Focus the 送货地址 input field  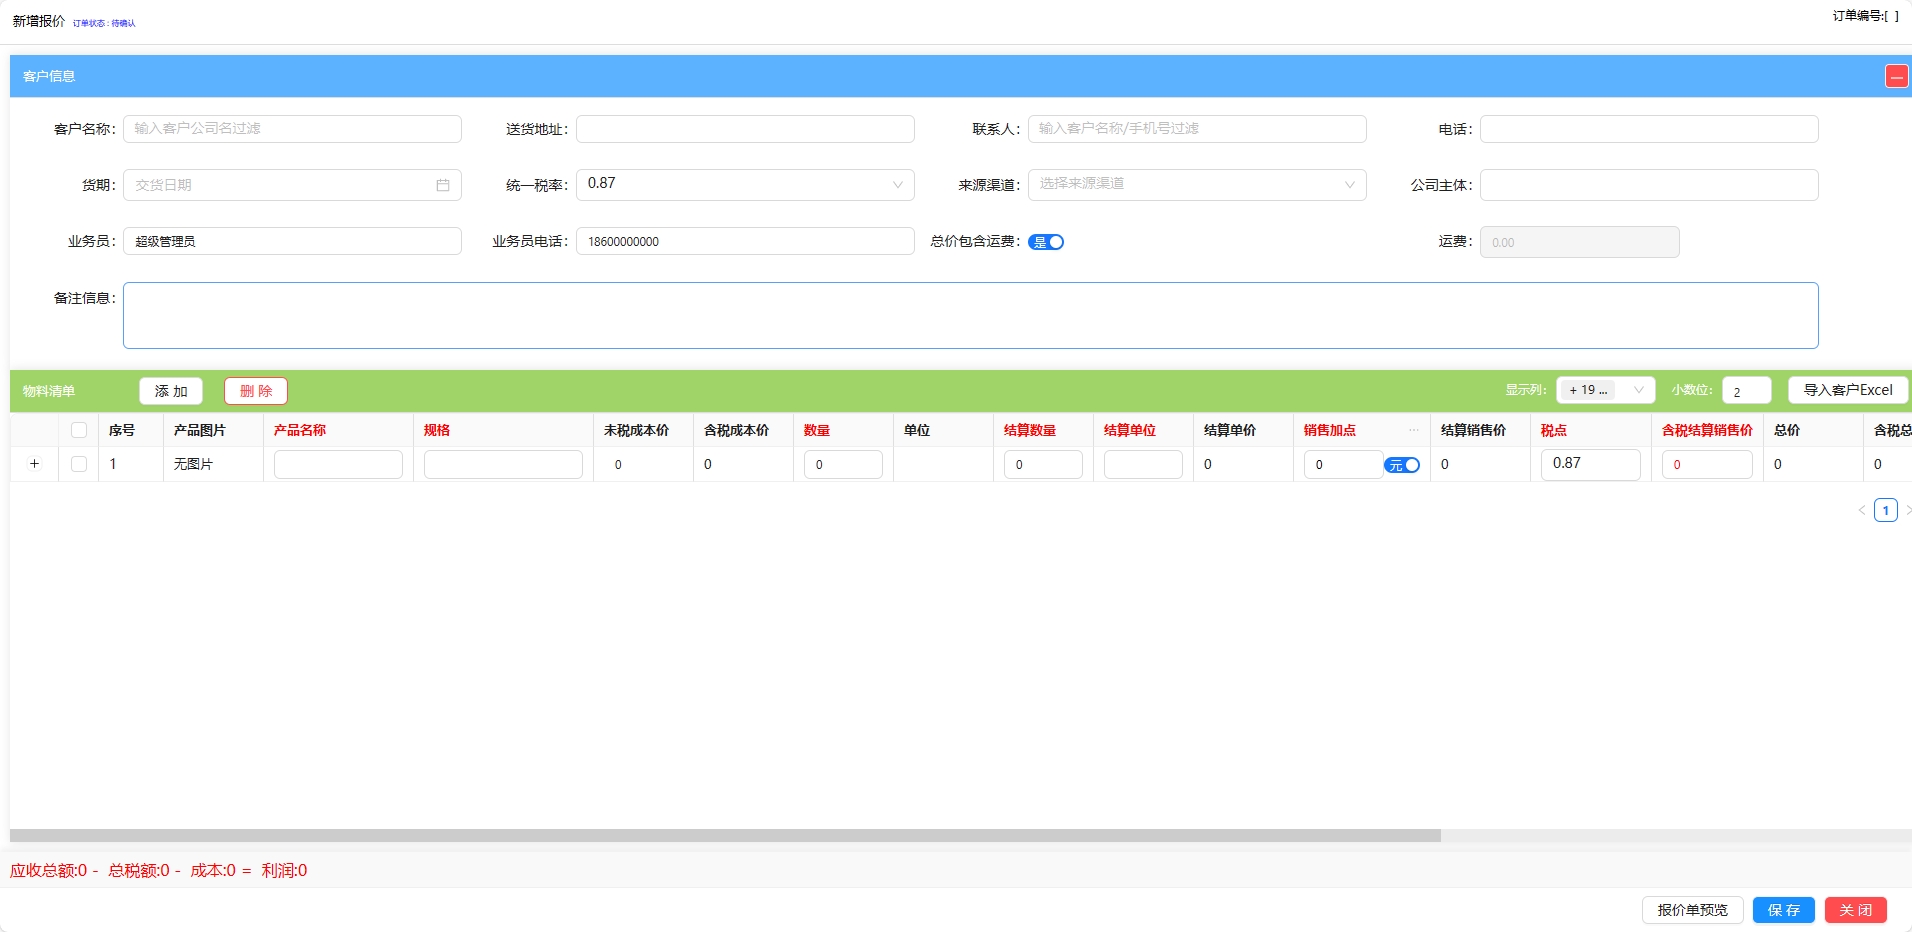[745, 129]
